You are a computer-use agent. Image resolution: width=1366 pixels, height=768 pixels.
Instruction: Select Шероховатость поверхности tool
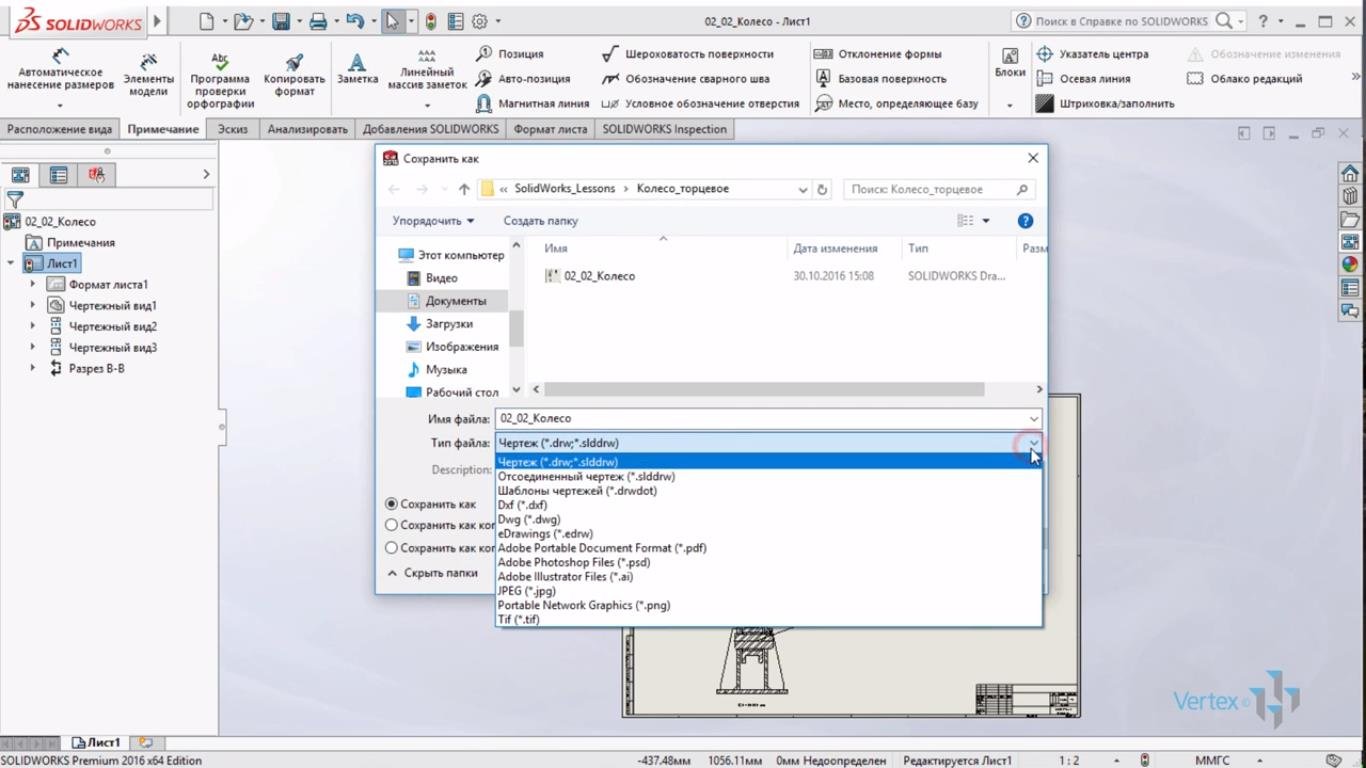coord(688,54)
